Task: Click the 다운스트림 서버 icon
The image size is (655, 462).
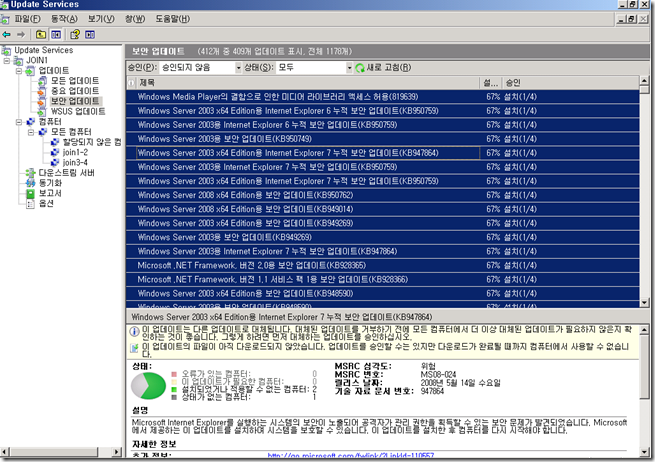Action: [x=30, y=173]
